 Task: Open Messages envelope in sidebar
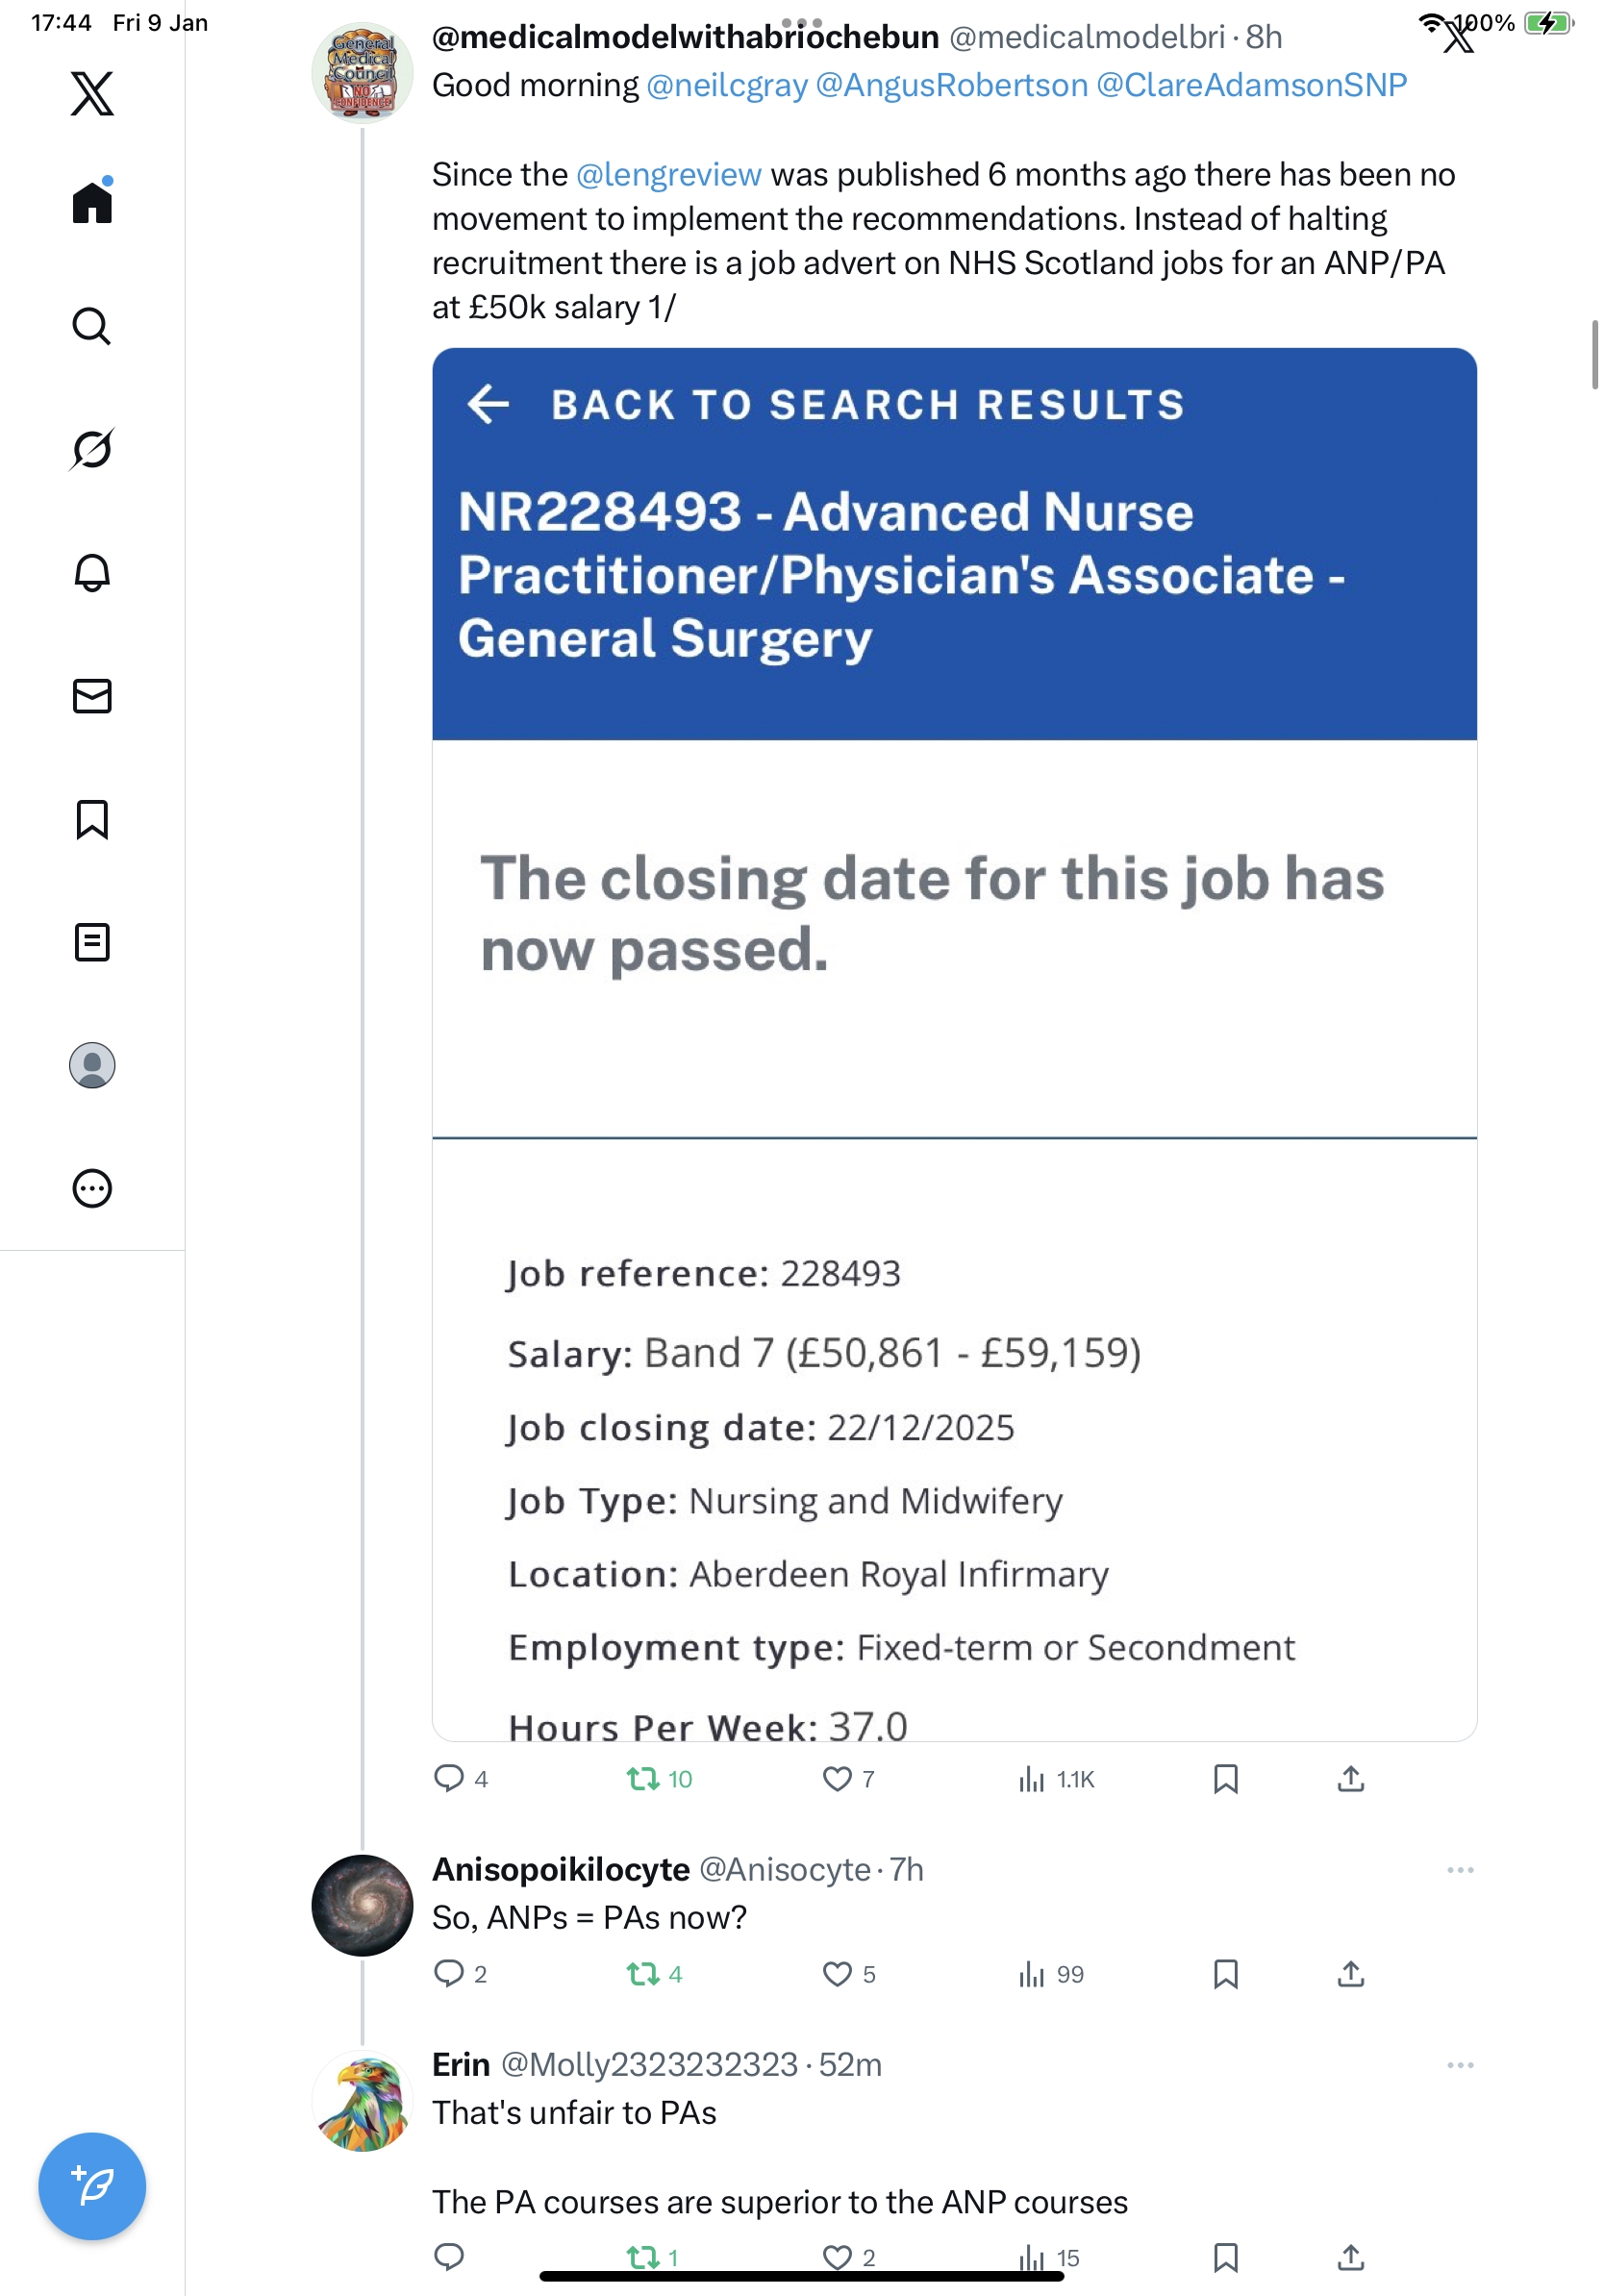(92, 696)
